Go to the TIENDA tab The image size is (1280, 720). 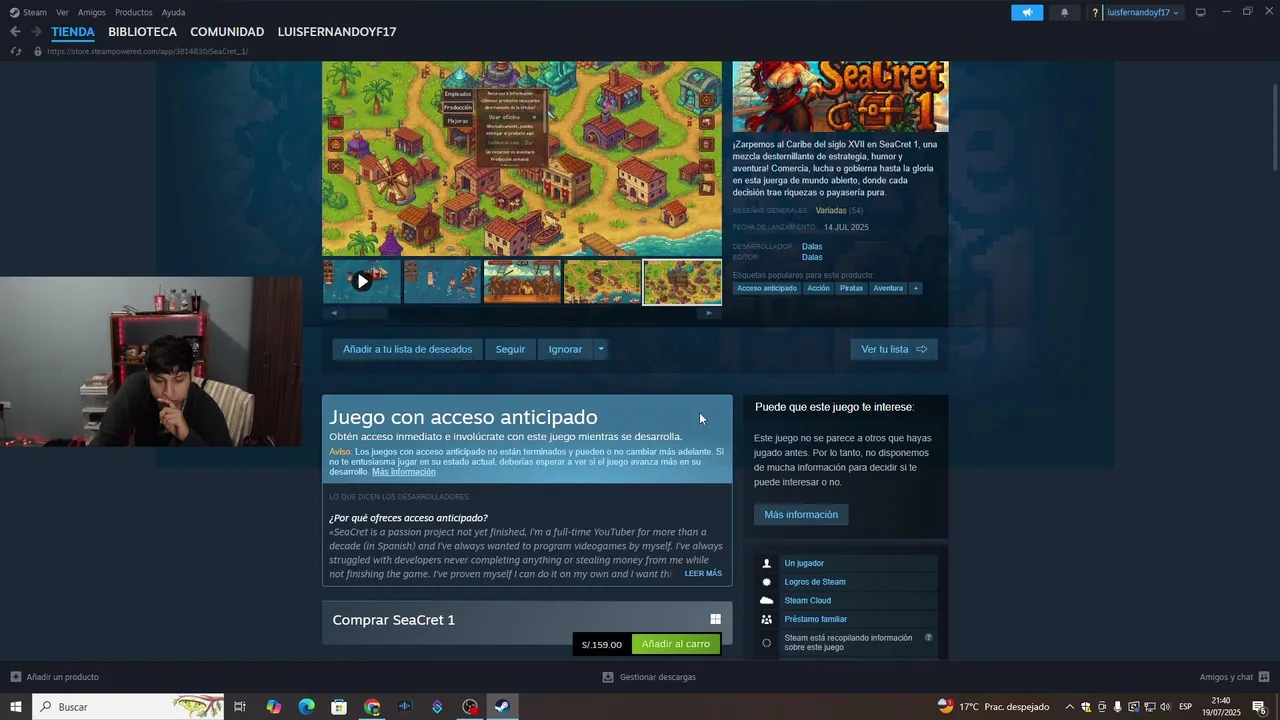click(x=73, y=32)
